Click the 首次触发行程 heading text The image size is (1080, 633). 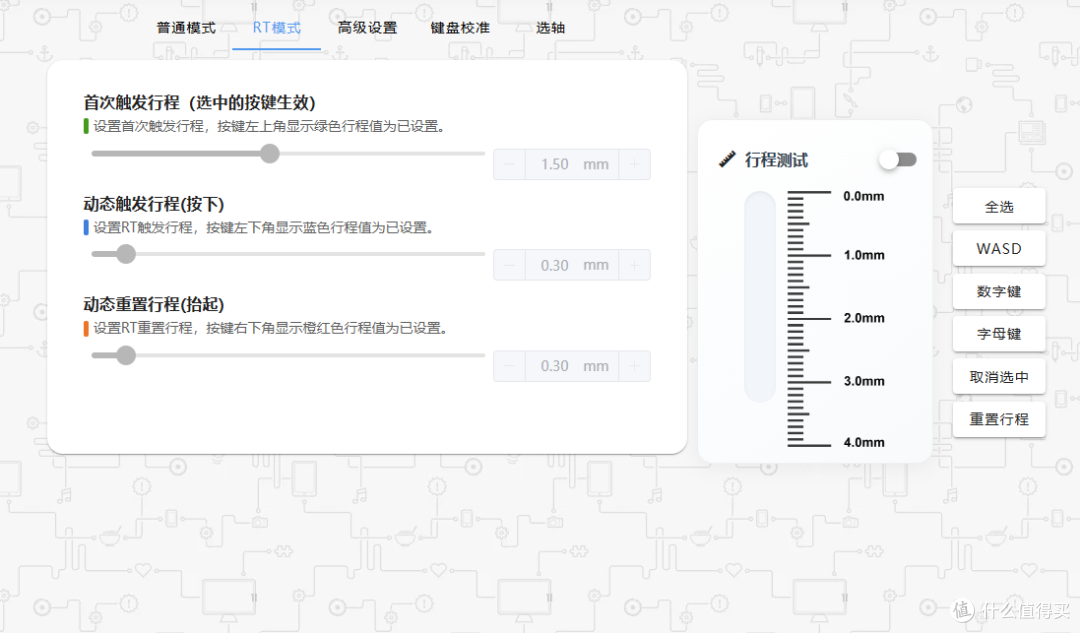click(x=199, y=103)
